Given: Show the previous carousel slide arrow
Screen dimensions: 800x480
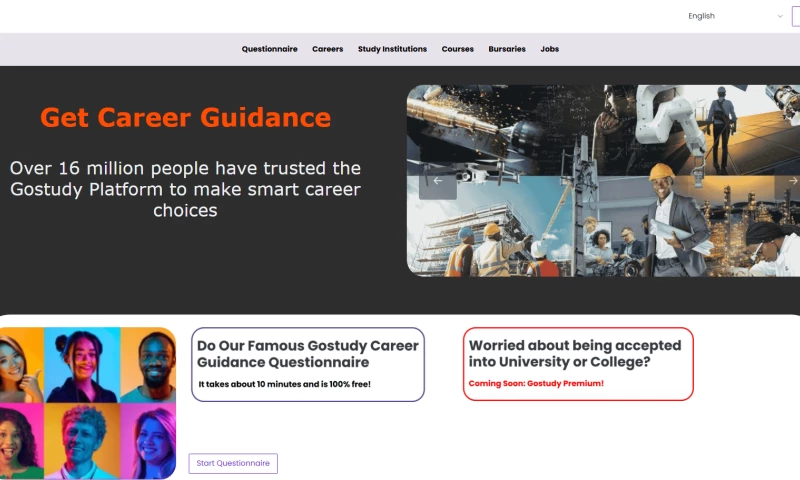Looking at the screenshot, I should (x=438, y=181).
